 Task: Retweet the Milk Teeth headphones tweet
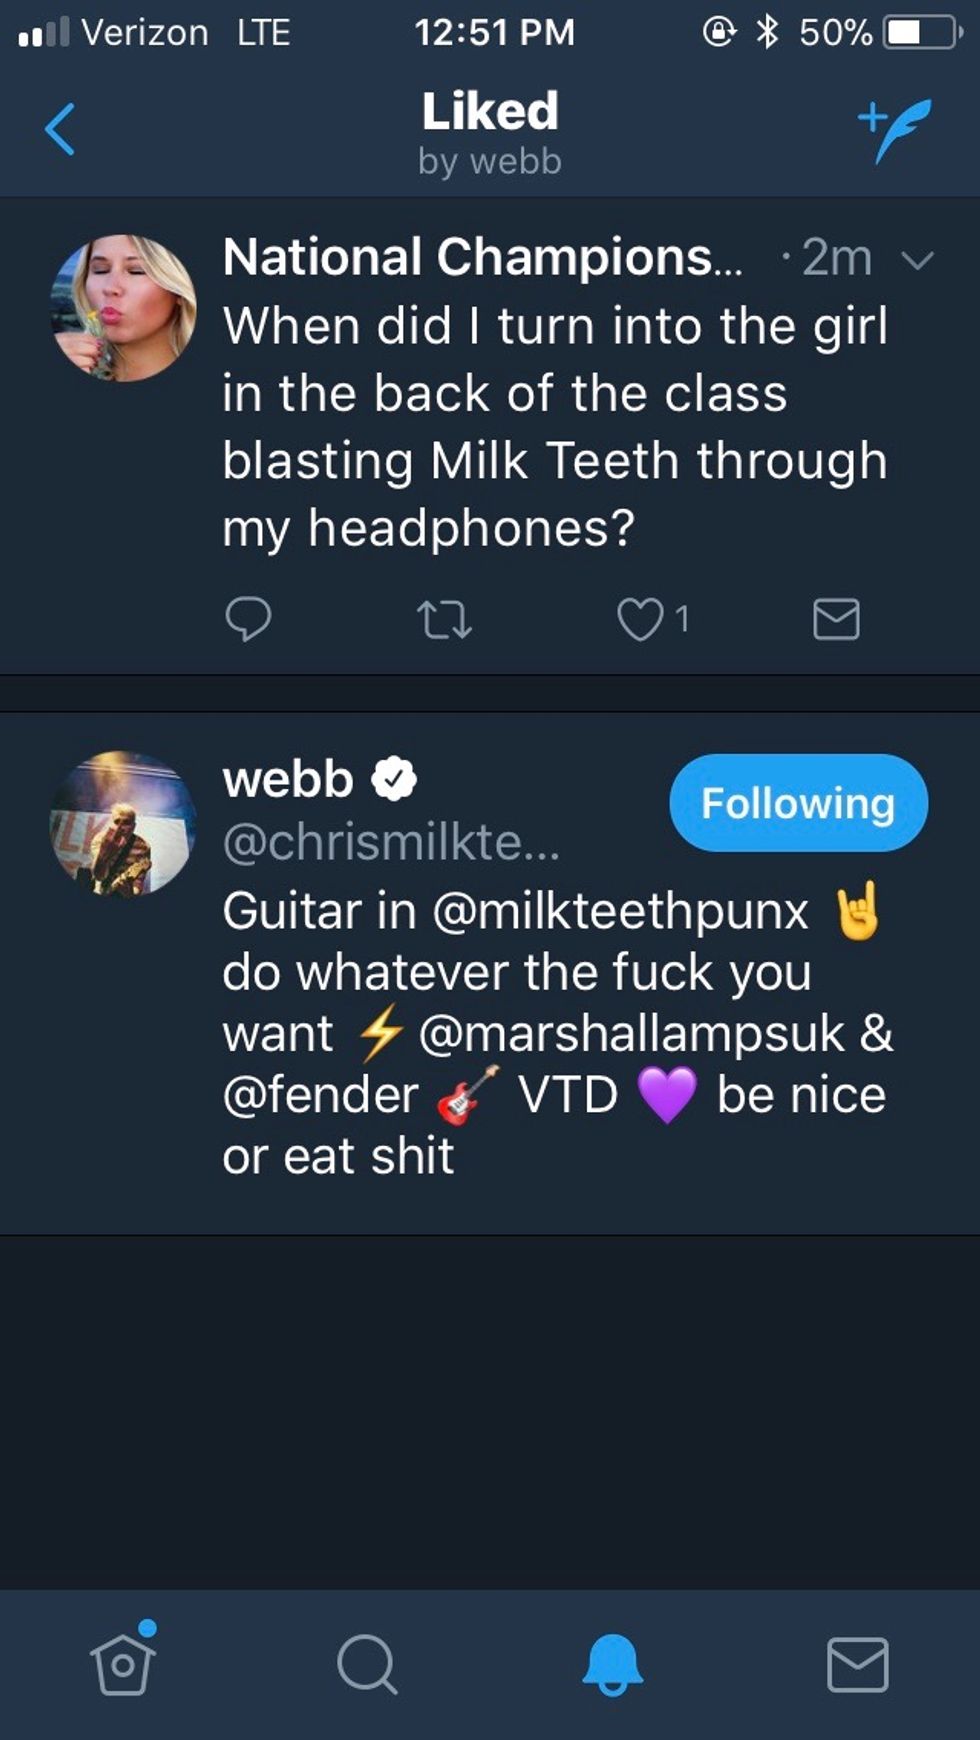[444, 619]
